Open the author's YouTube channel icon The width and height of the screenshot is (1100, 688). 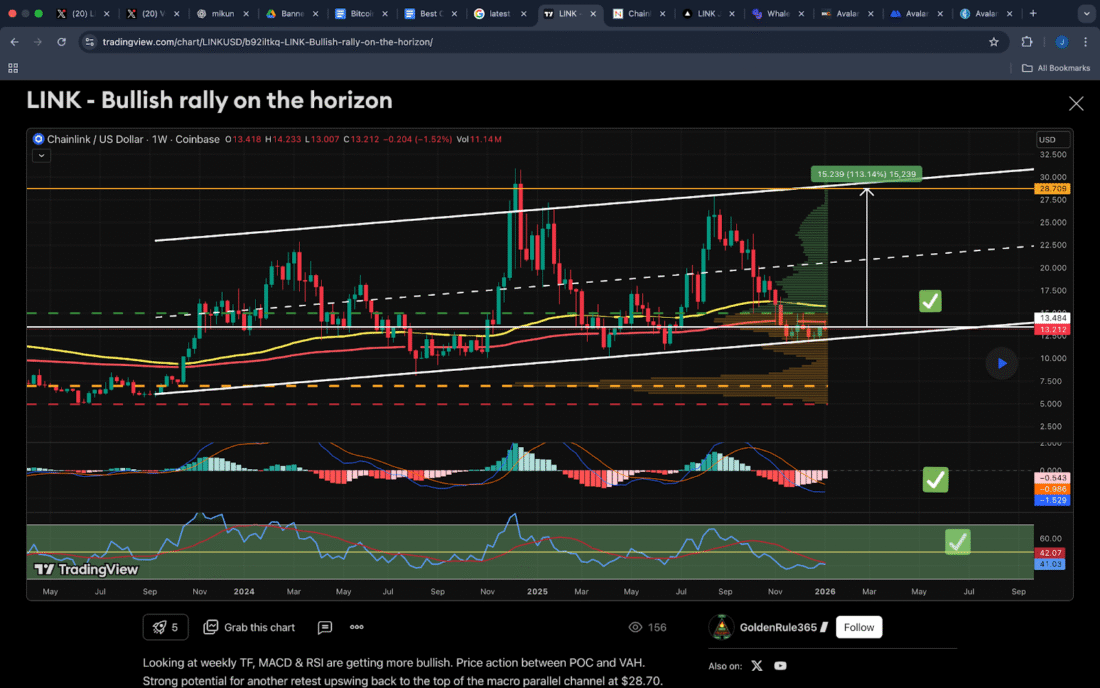click(x=780, y=666)
